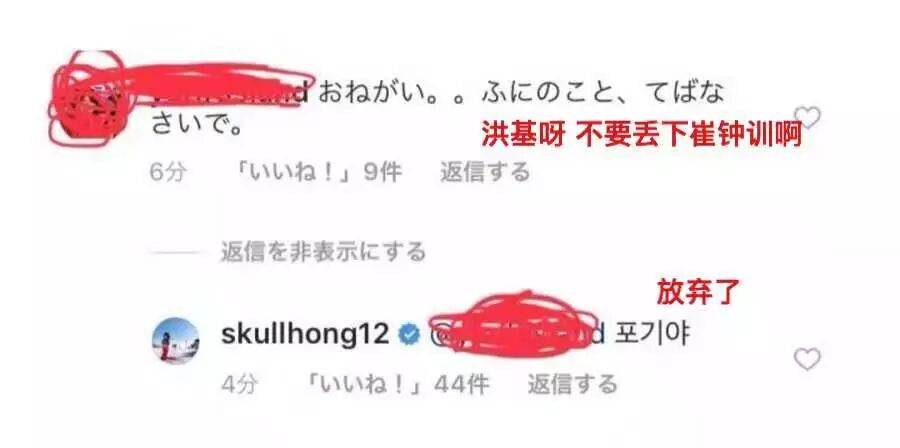Click the 6分 timestamp

(x=168, y=172)
